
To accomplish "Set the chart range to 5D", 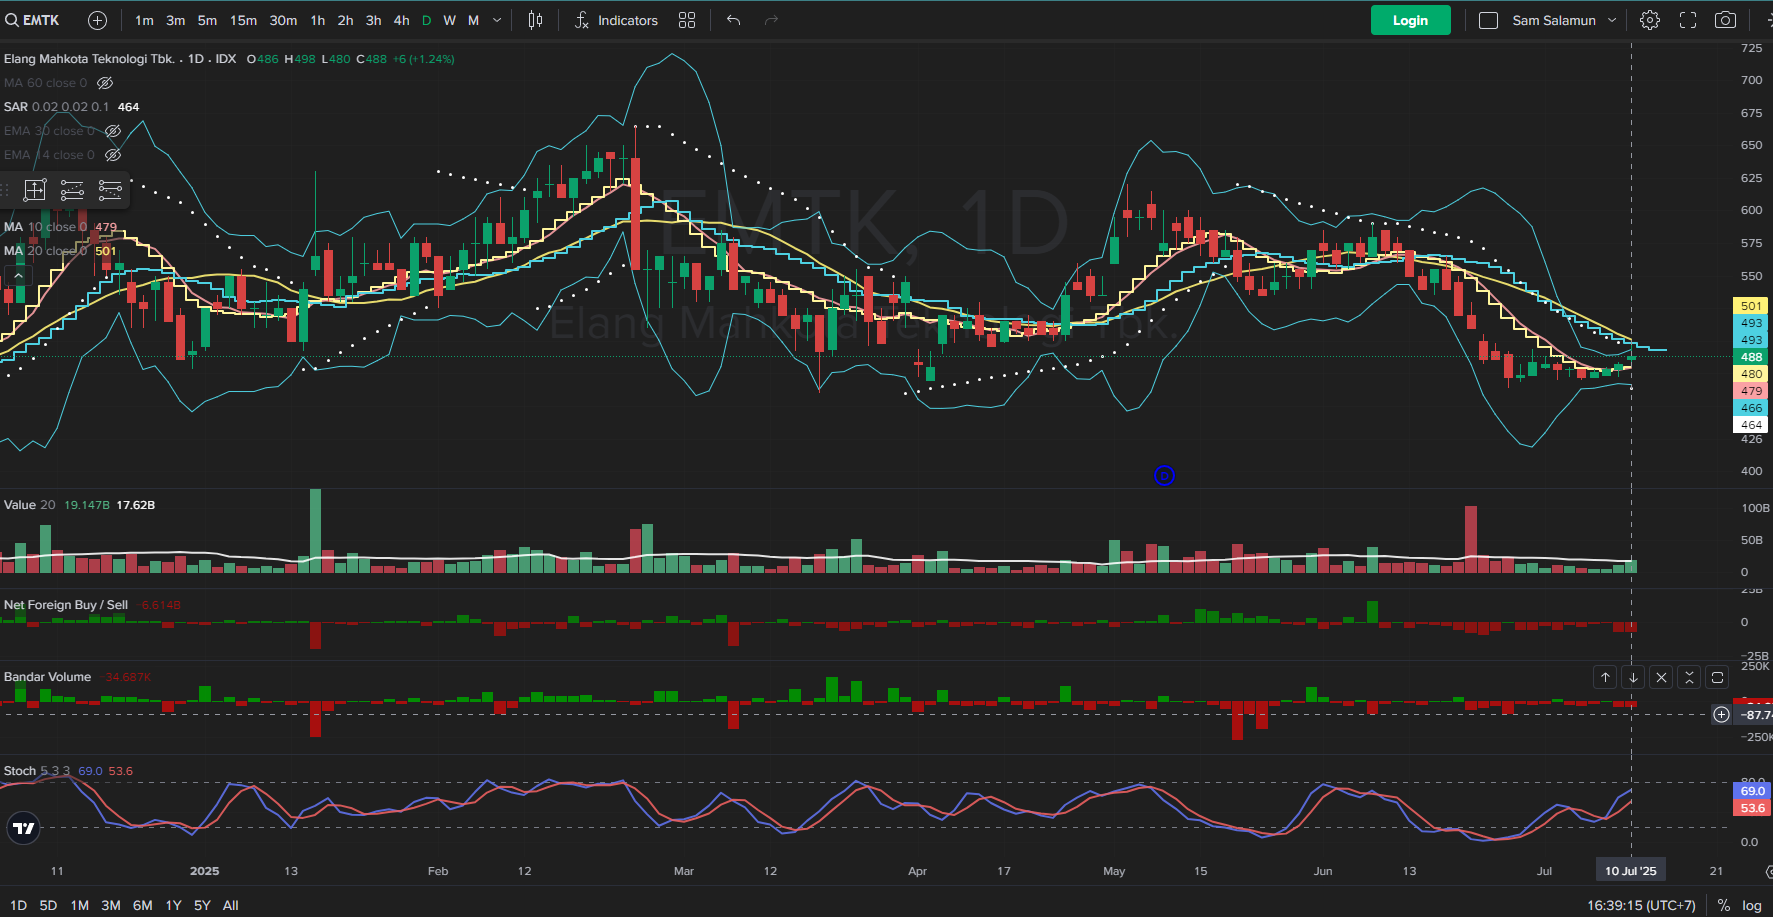I will pyautogui.click(x=48, y=905).
